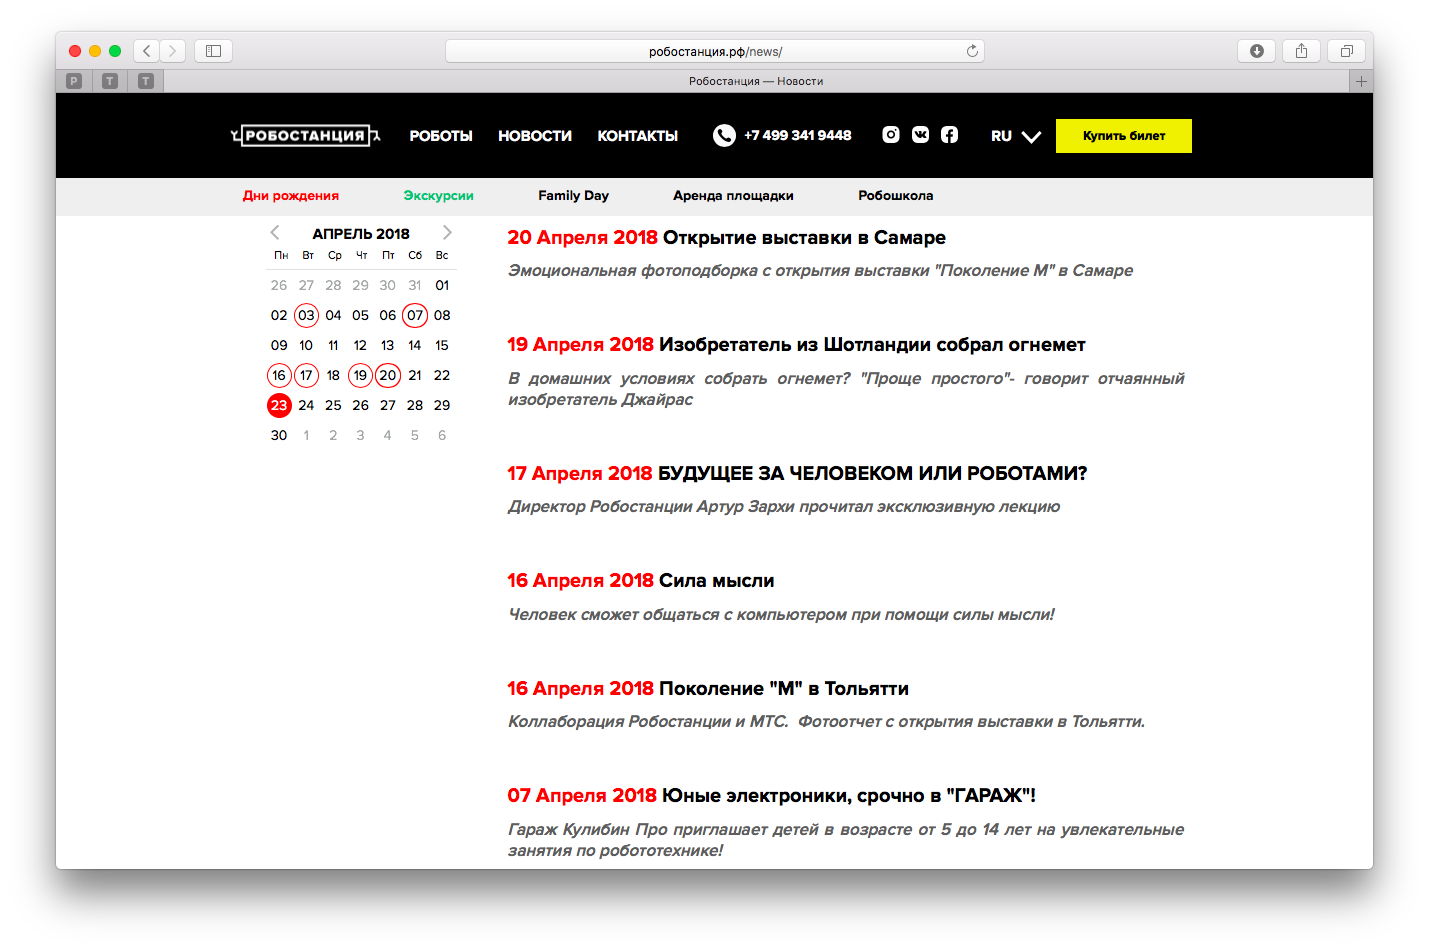
Task: Open the Экскурсии submenu link
Action: [439, 196]
